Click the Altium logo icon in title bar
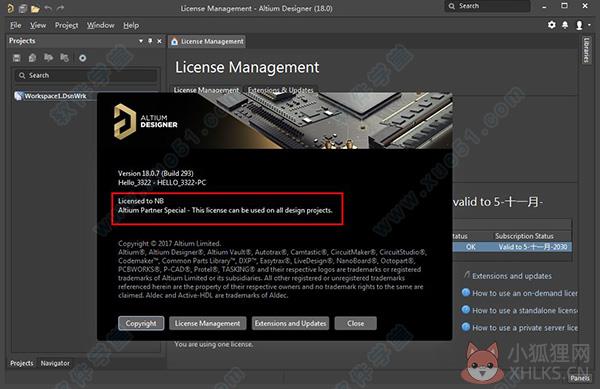The image size is (600, 389). click(10, 8)
